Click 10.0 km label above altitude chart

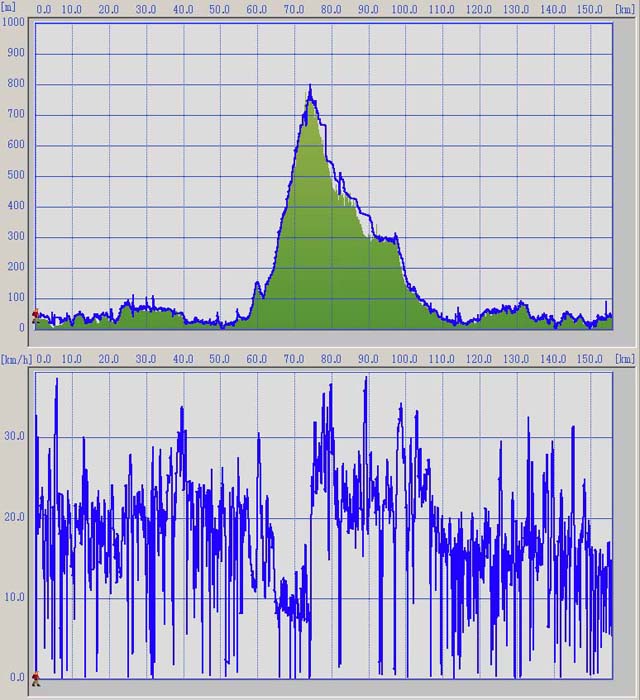(72, 9)
